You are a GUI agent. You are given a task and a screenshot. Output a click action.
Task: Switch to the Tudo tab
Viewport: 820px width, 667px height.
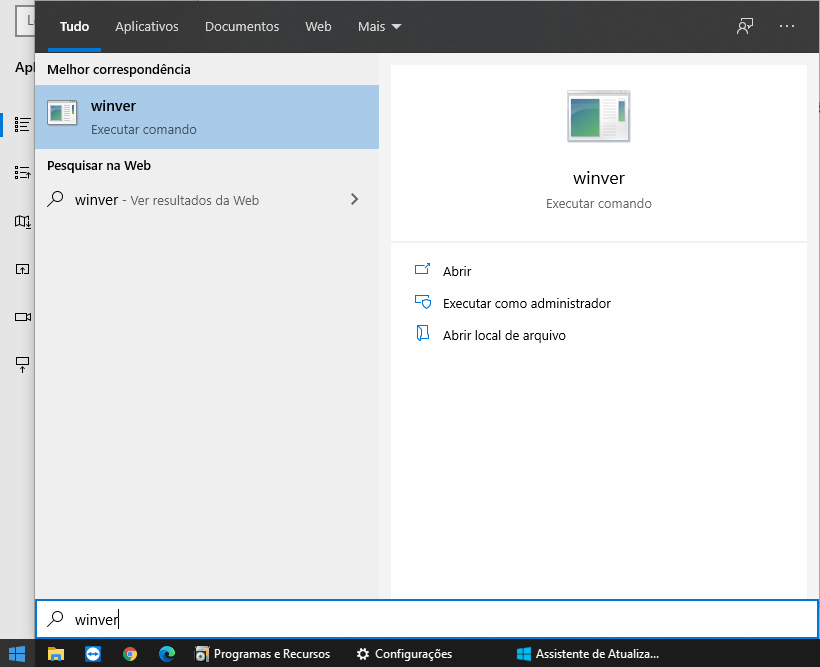tap(74, 27)
